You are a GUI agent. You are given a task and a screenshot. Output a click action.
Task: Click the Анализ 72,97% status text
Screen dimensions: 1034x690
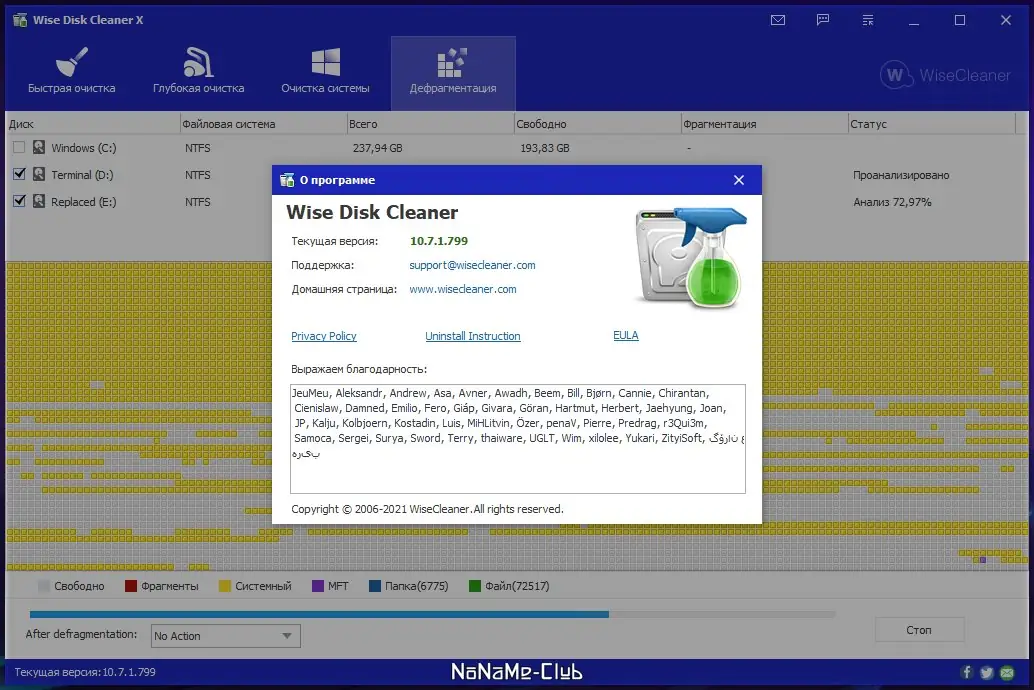coord(892,202)
